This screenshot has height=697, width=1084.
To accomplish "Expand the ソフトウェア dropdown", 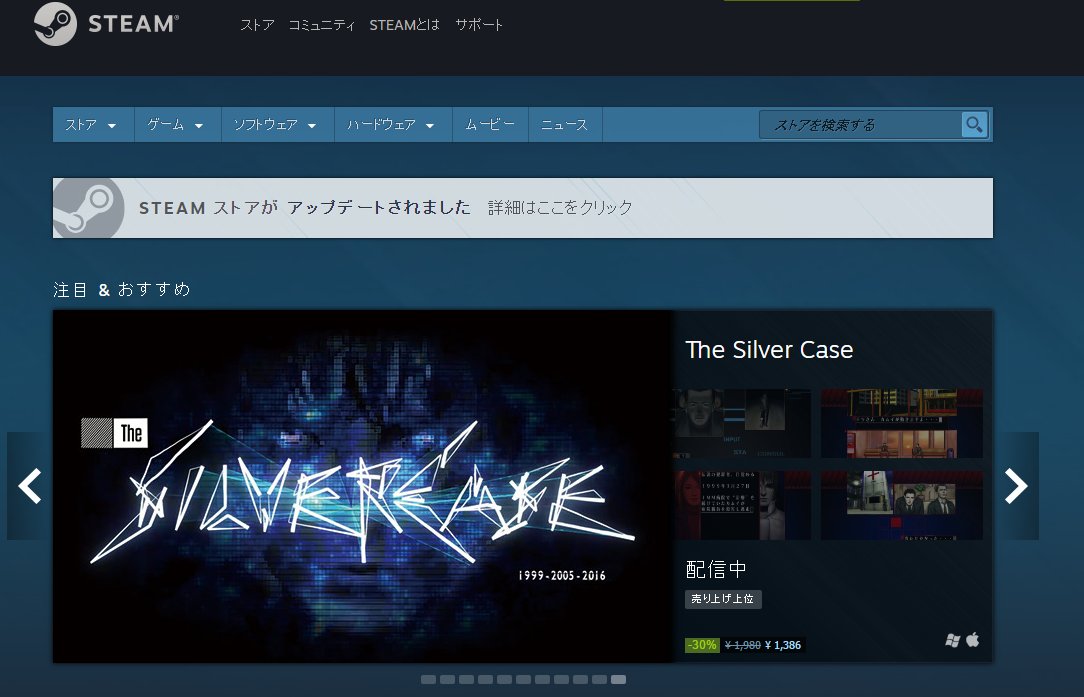I will 278,124.
